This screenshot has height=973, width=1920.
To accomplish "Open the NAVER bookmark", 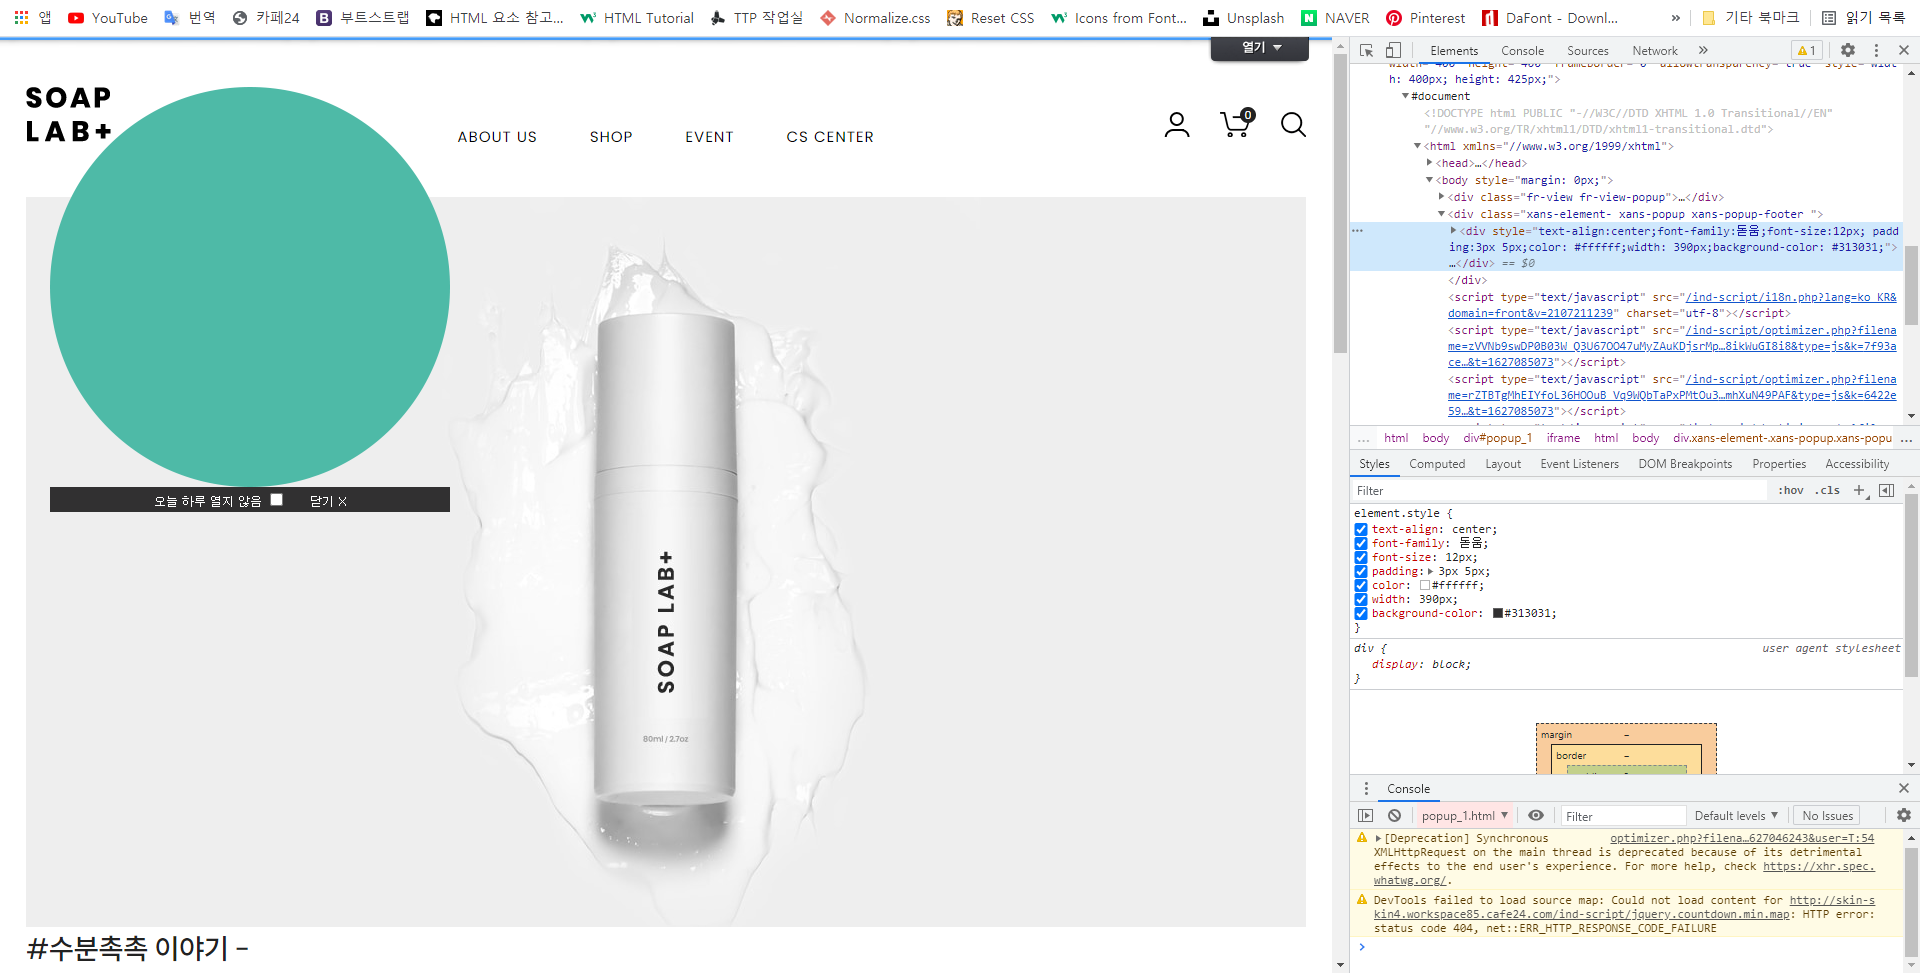I will click(x=1335, y=18).
